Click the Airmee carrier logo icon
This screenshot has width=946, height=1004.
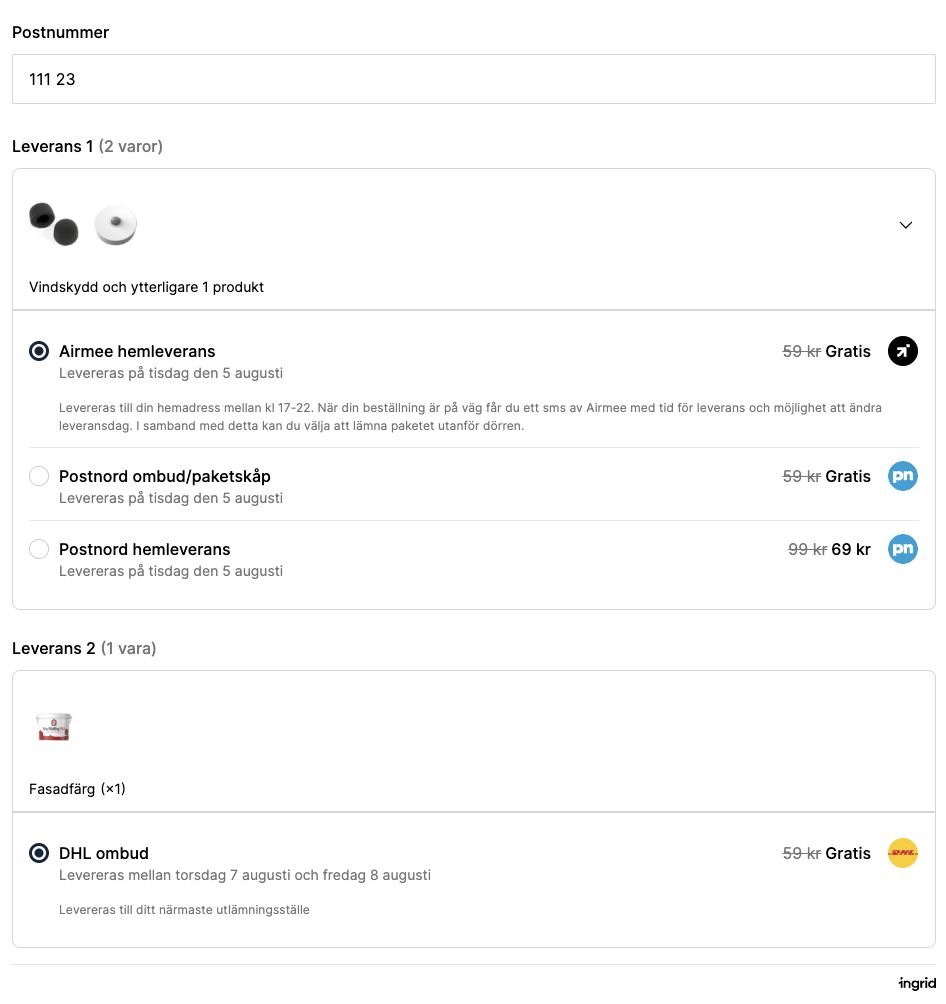click(902, 351)
